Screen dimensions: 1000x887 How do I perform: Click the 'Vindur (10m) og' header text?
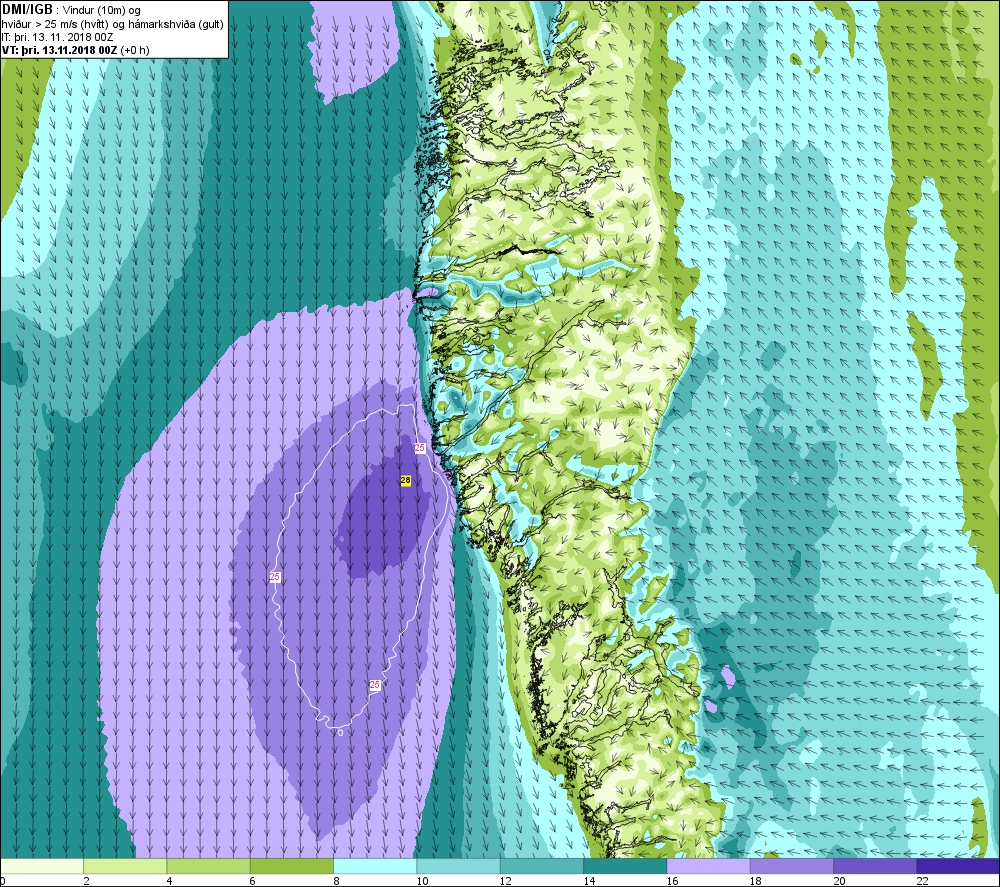pos(102,10)
